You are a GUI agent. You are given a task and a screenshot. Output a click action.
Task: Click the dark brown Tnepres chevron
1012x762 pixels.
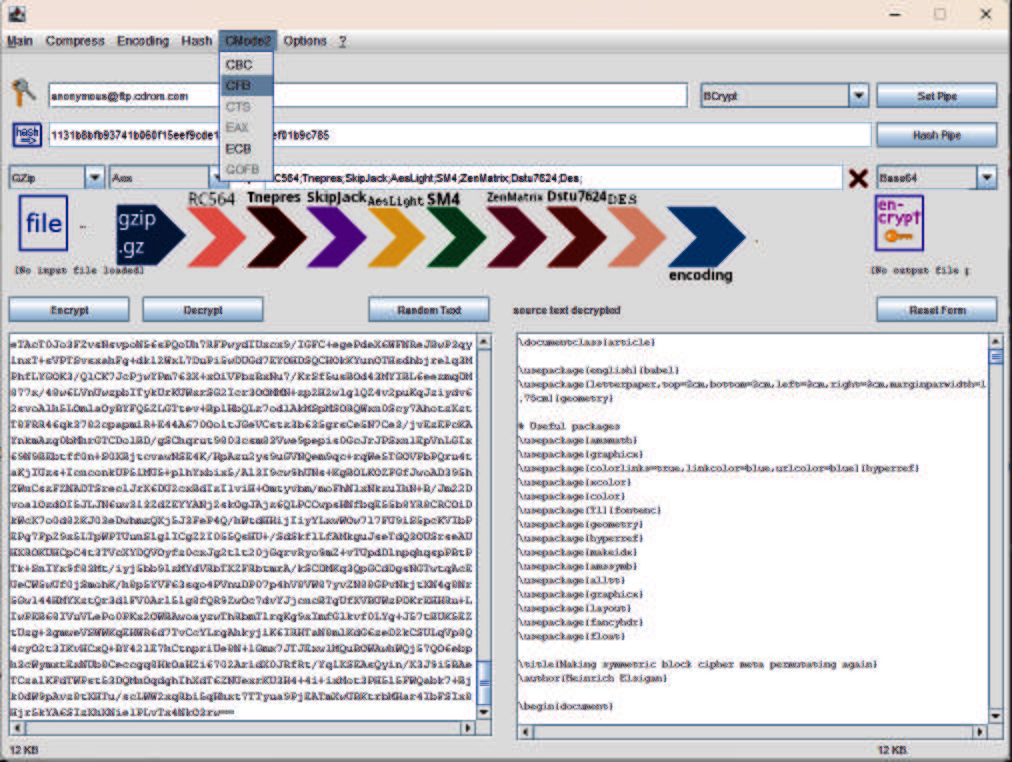tap(276, 237)
